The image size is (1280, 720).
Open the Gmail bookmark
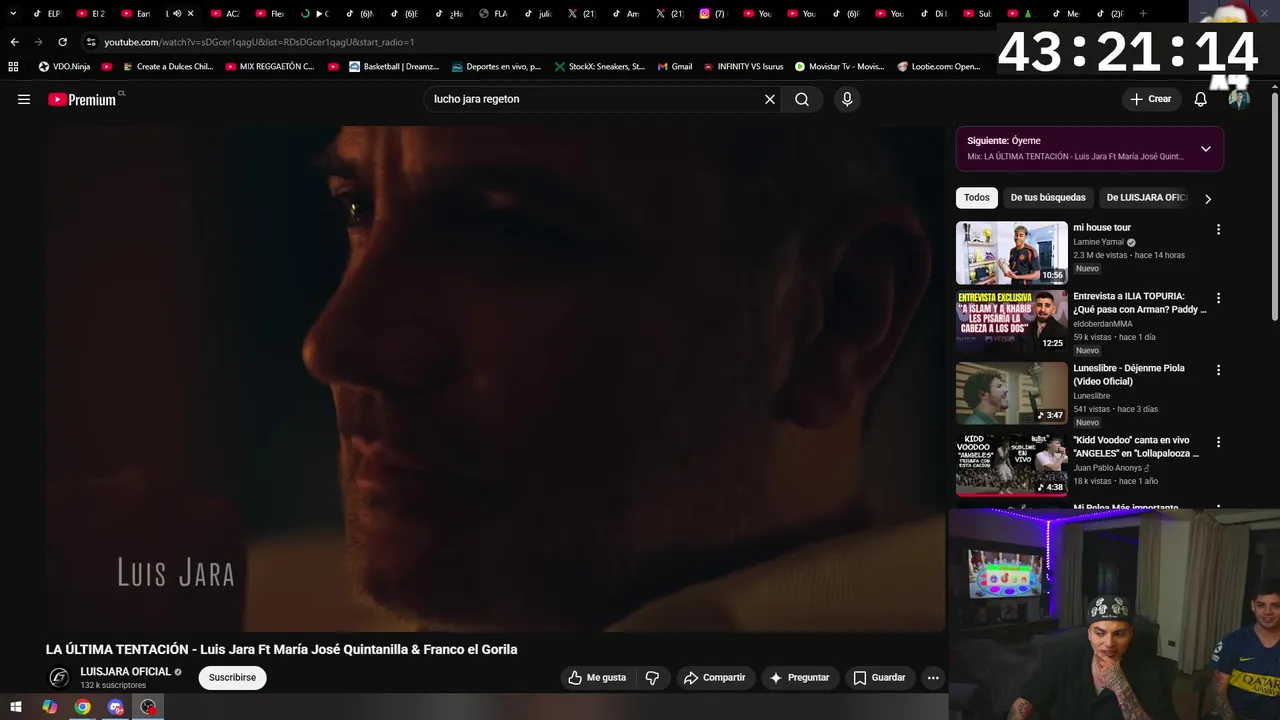[674, 67]
